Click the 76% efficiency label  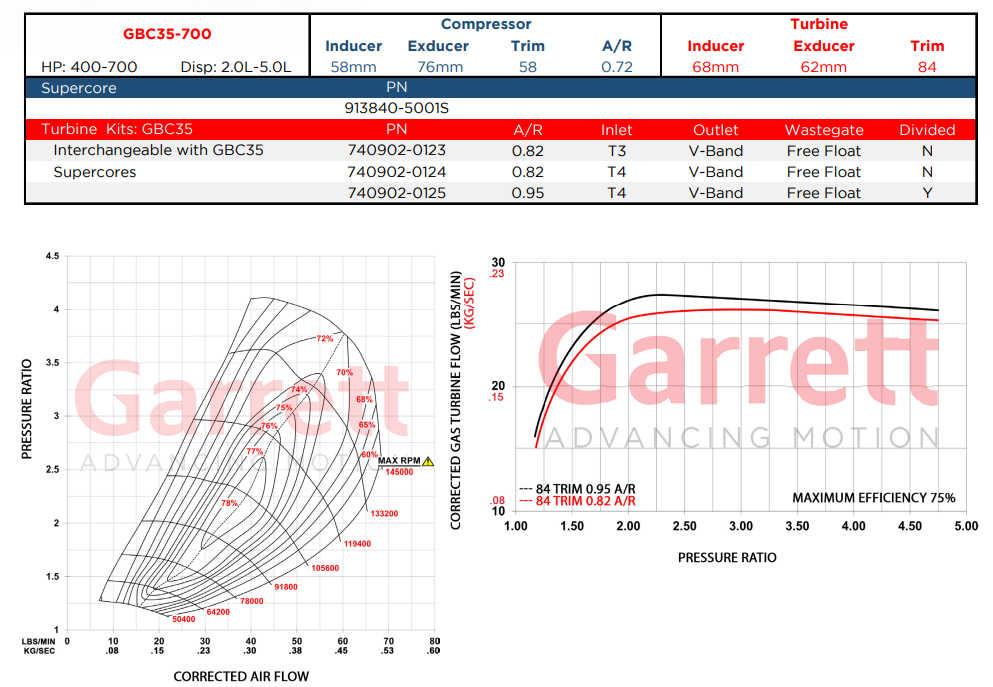pyautogui.click(x=269, y=426)
